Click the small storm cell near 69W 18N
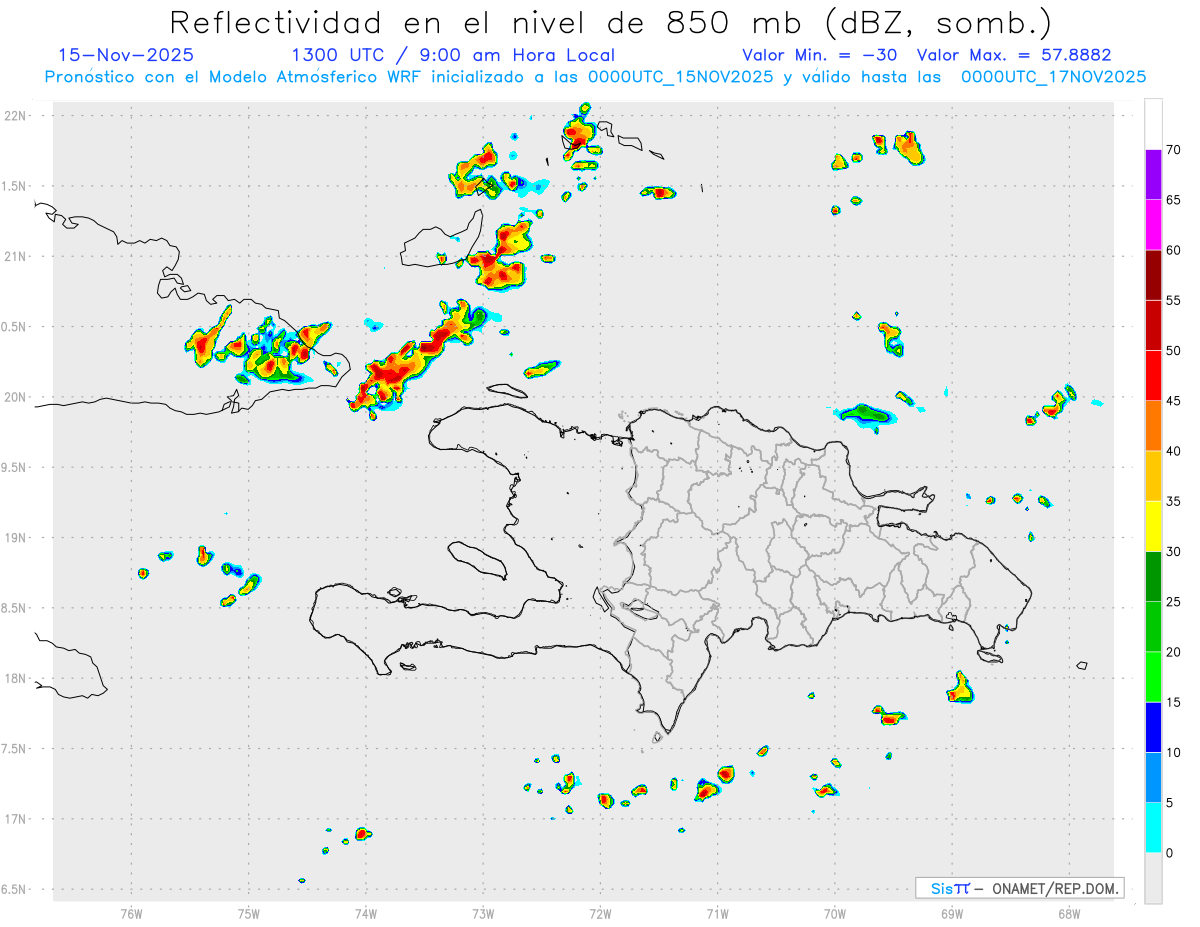 961,688
